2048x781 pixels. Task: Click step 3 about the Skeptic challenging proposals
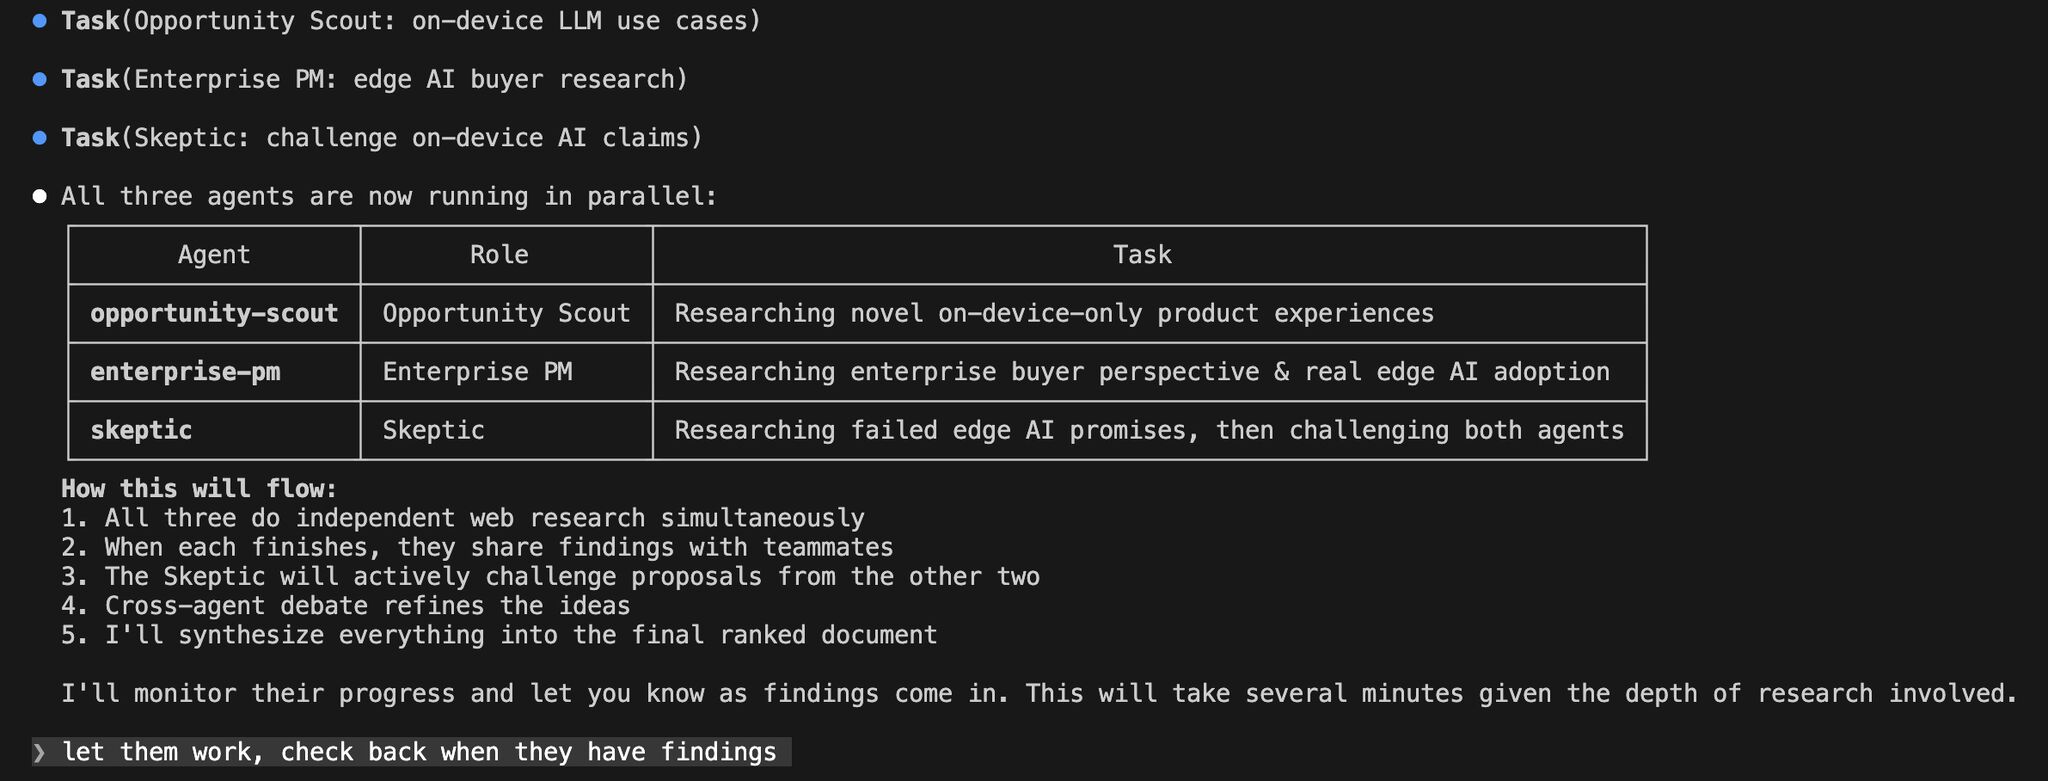click(550, 577)
